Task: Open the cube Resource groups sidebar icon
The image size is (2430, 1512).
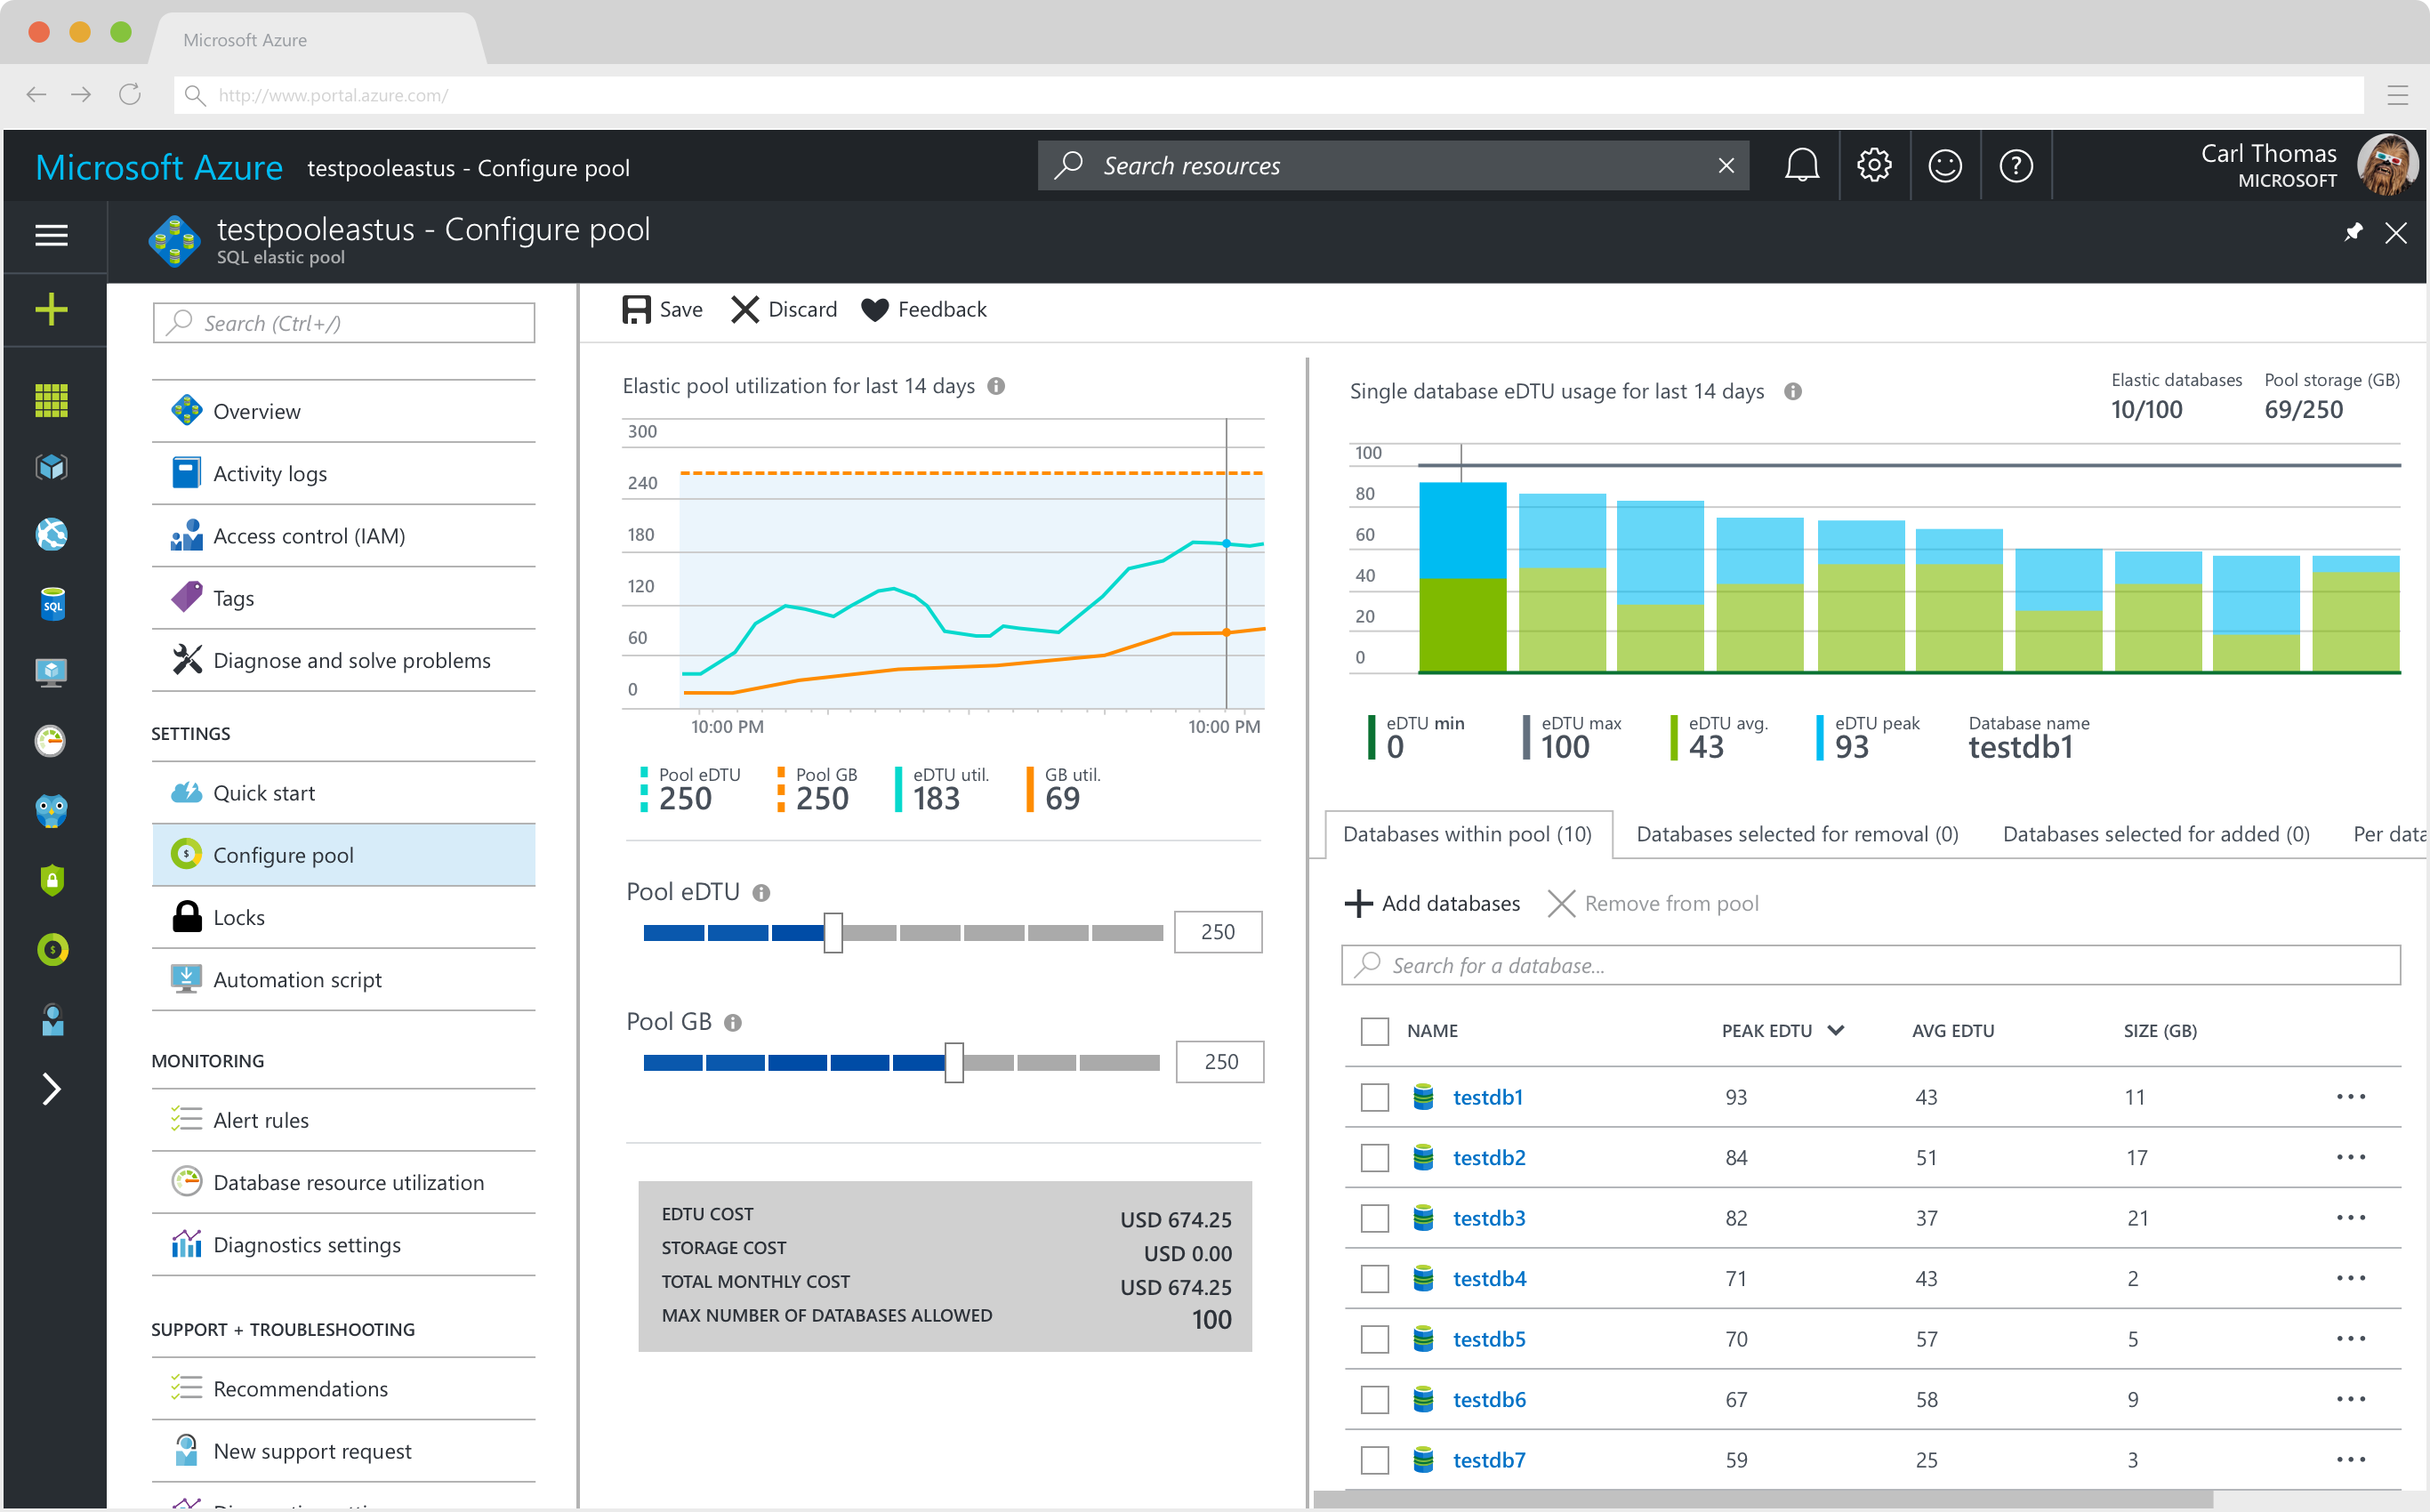Action: pyautogui.click(x=51, y=467)
